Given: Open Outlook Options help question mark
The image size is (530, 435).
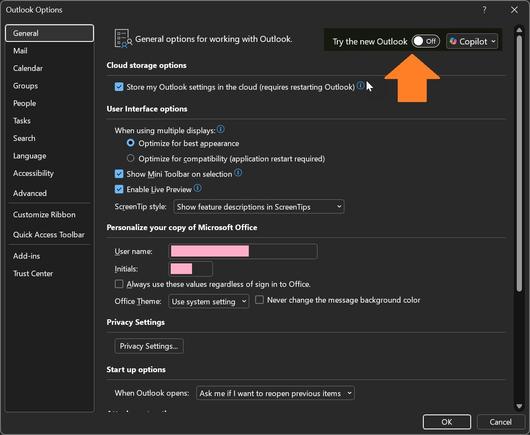Looking at the screenshot, I should point(484,10).
